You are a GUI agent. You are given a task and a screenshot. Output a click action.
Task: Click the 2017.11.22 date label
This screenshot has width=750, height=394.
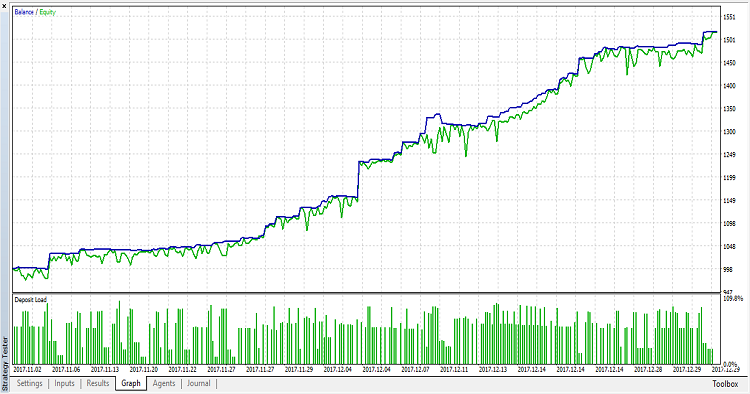(x=182, y=370)
